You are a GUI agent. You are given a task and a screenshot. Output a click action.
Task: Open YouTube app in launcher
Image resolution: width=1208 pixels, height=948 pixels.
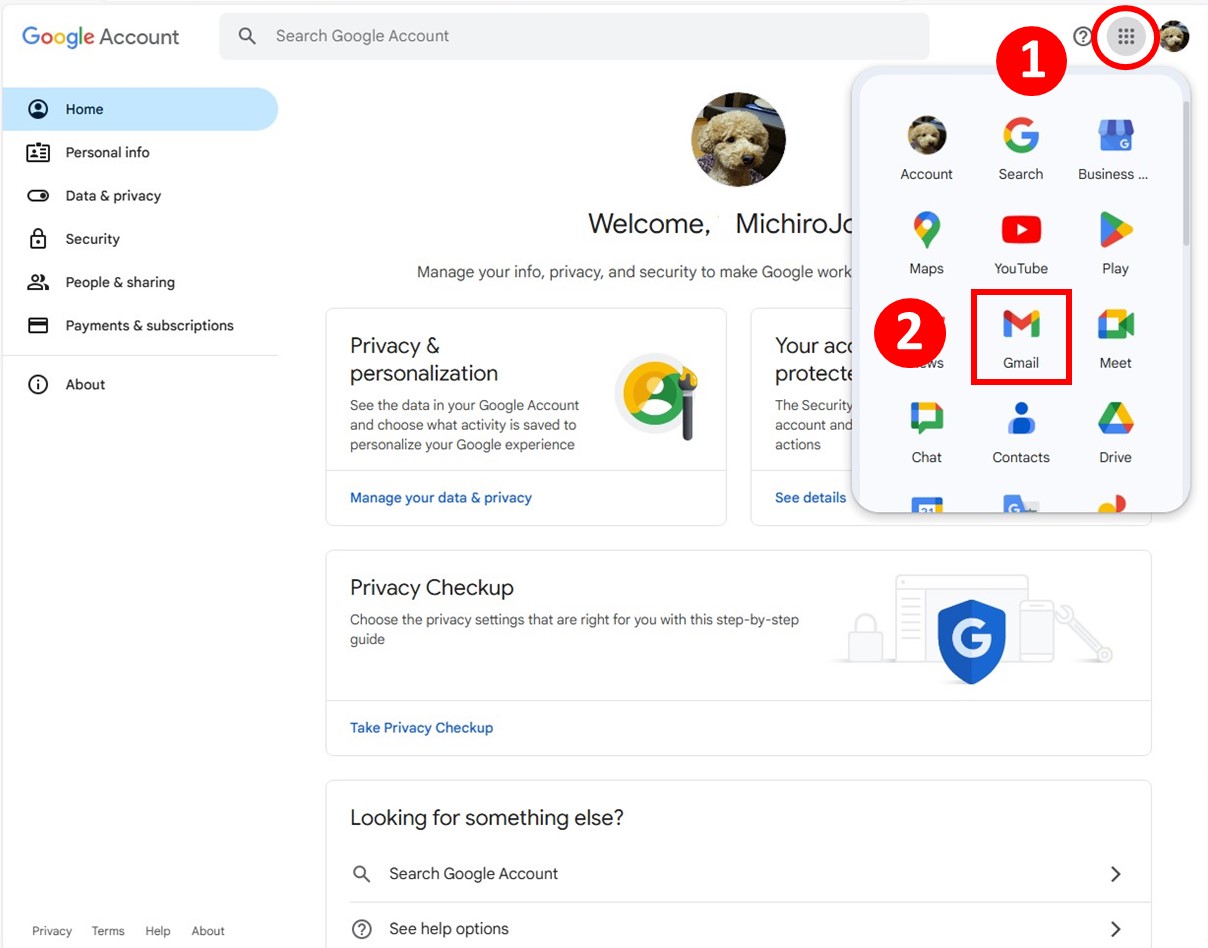[1021, 244]
